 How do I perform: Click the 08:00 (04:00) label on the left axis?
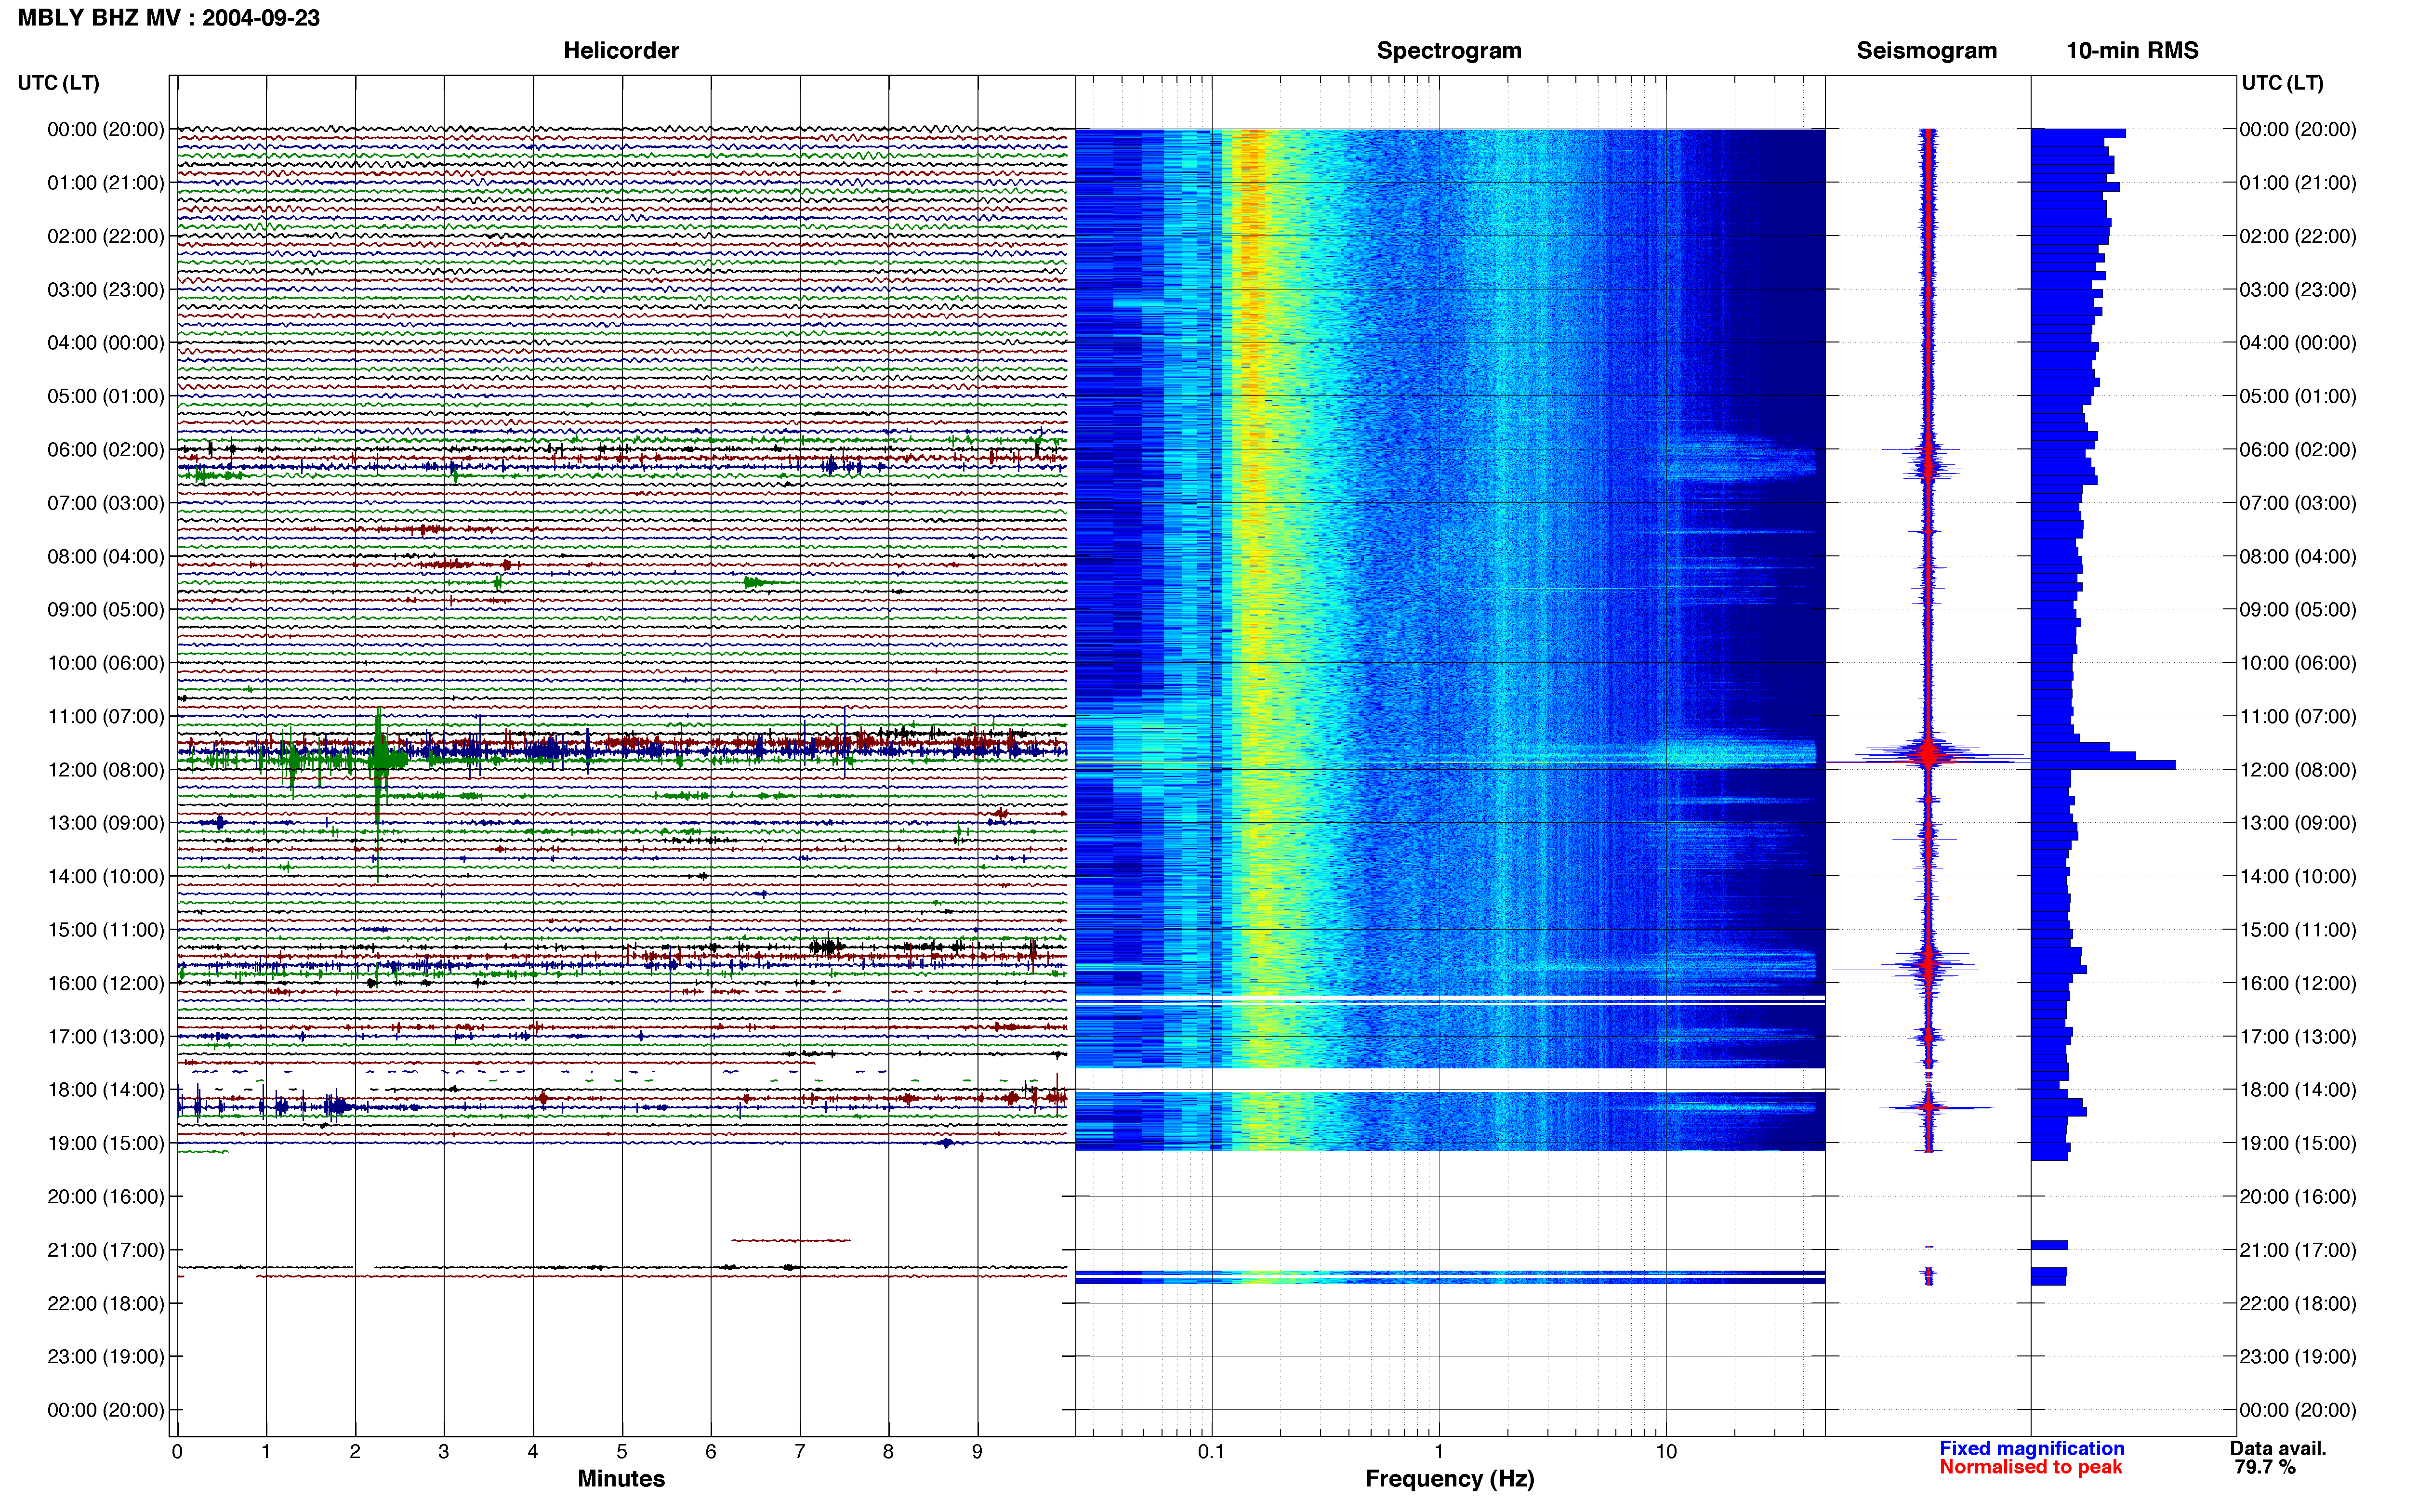pyautogui.click(x=106, y=557)
